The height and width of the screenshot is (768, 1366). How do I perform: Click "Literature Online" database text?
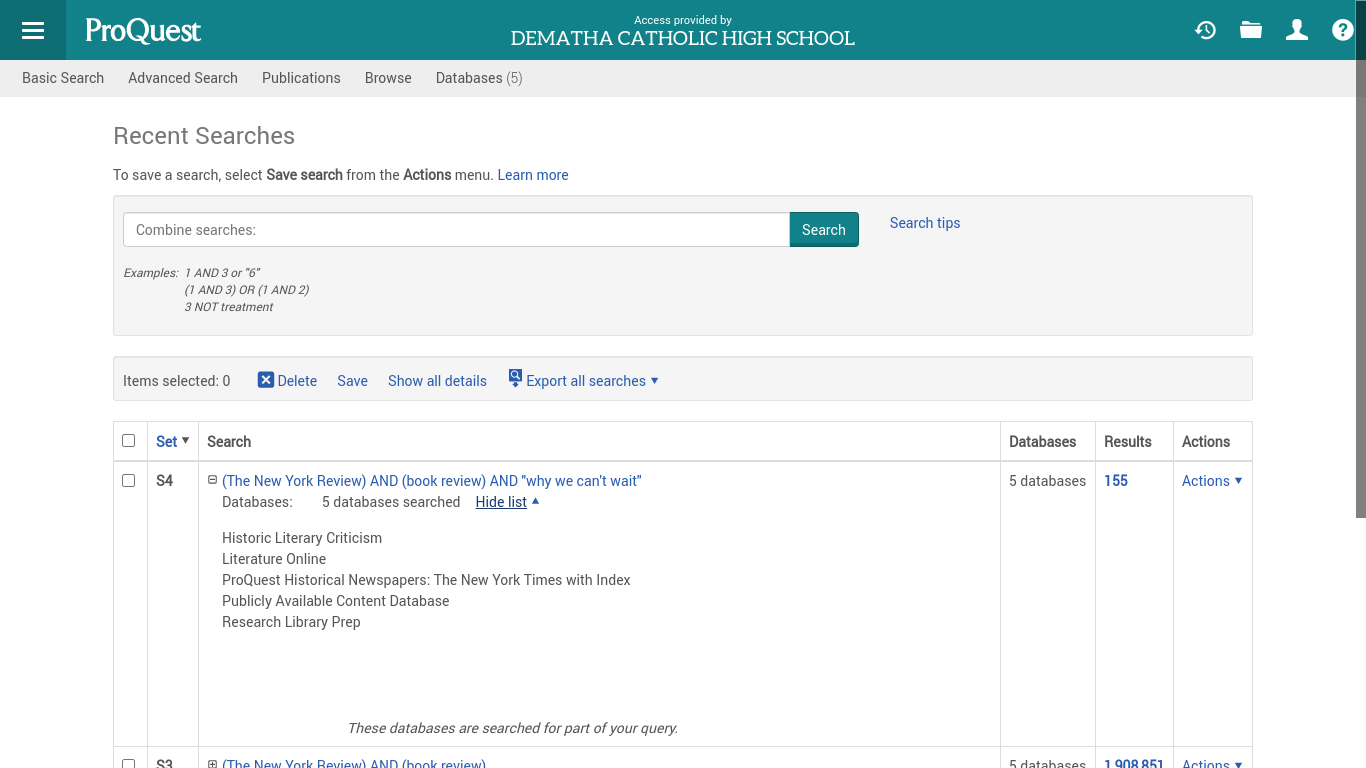click(x=274, y=559)
